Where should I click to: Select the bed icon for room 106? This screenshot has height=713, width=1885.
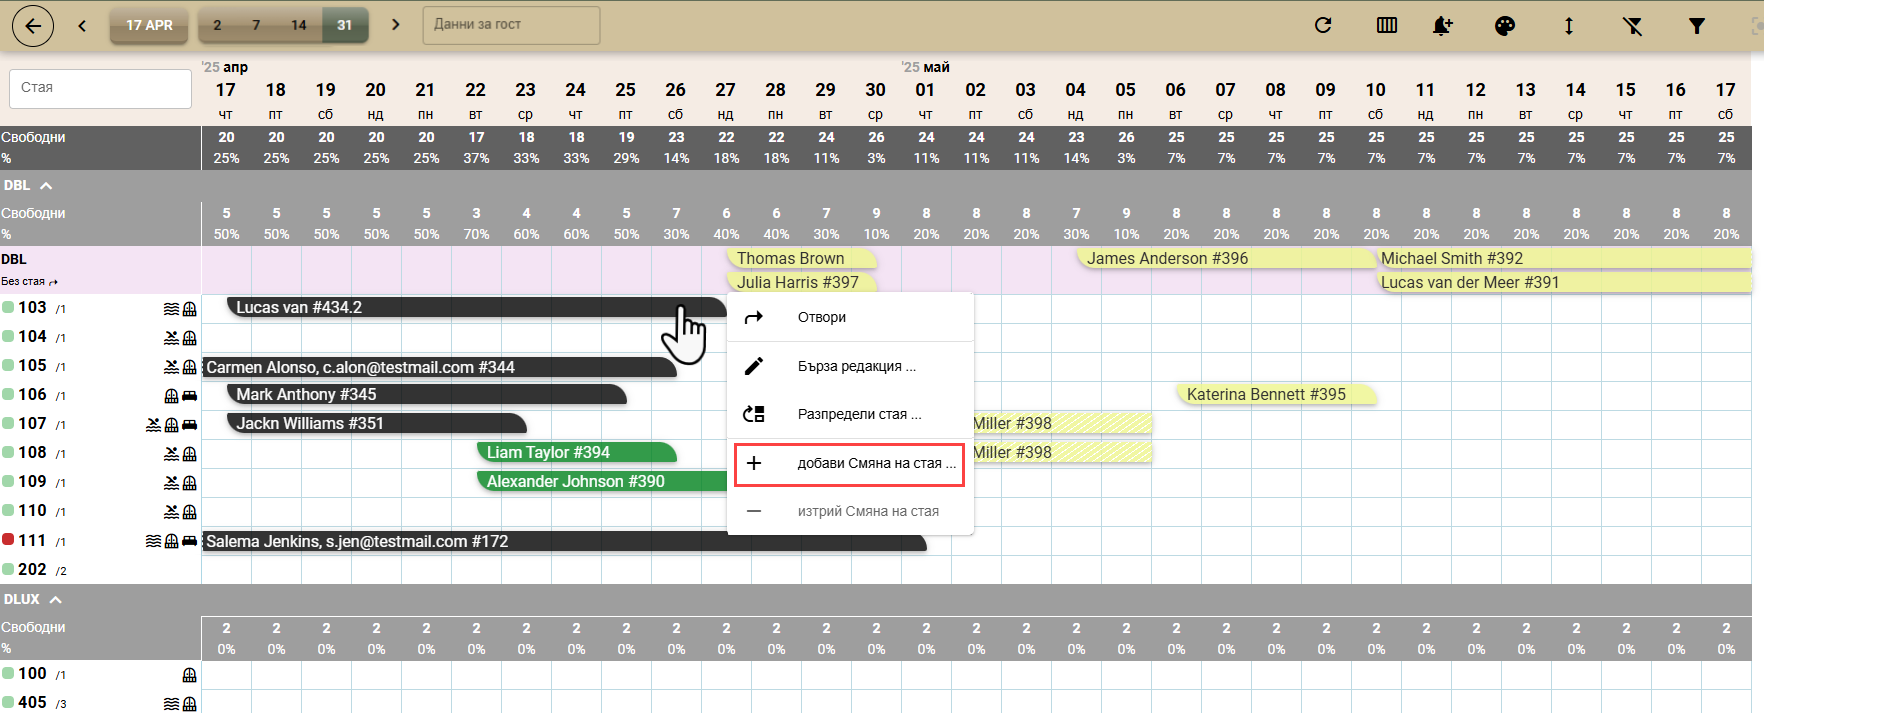coord(189,396)
